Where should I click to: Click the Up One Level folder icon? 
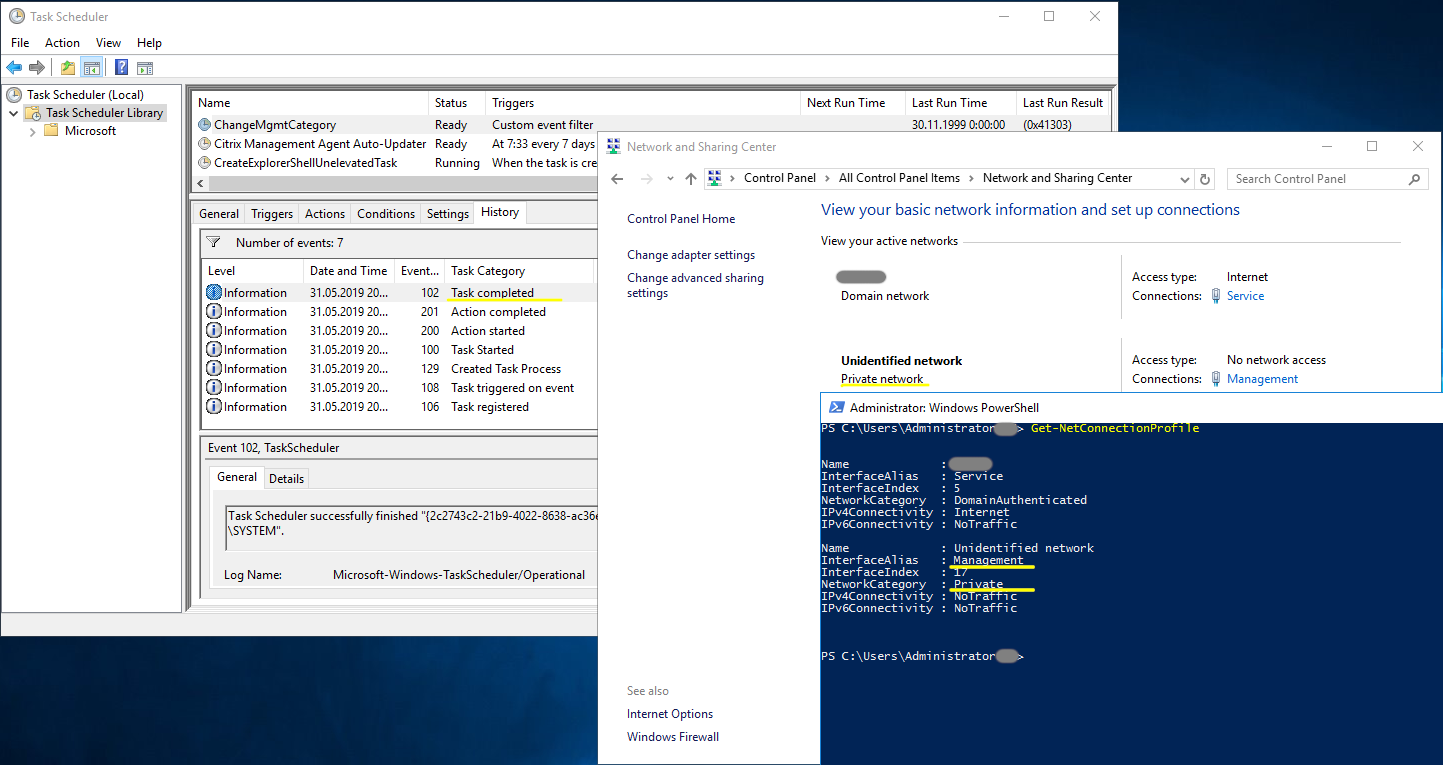tap(67, 68)
